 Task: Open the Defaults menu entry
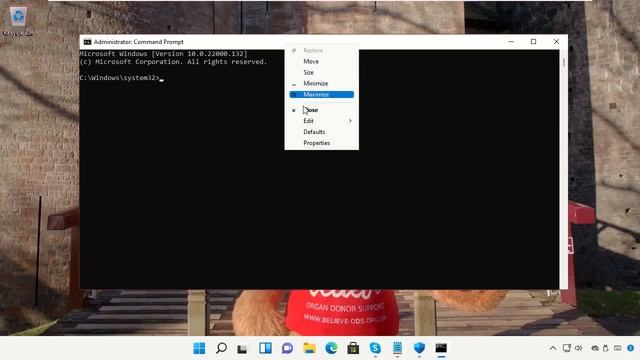tap(321, 132)
